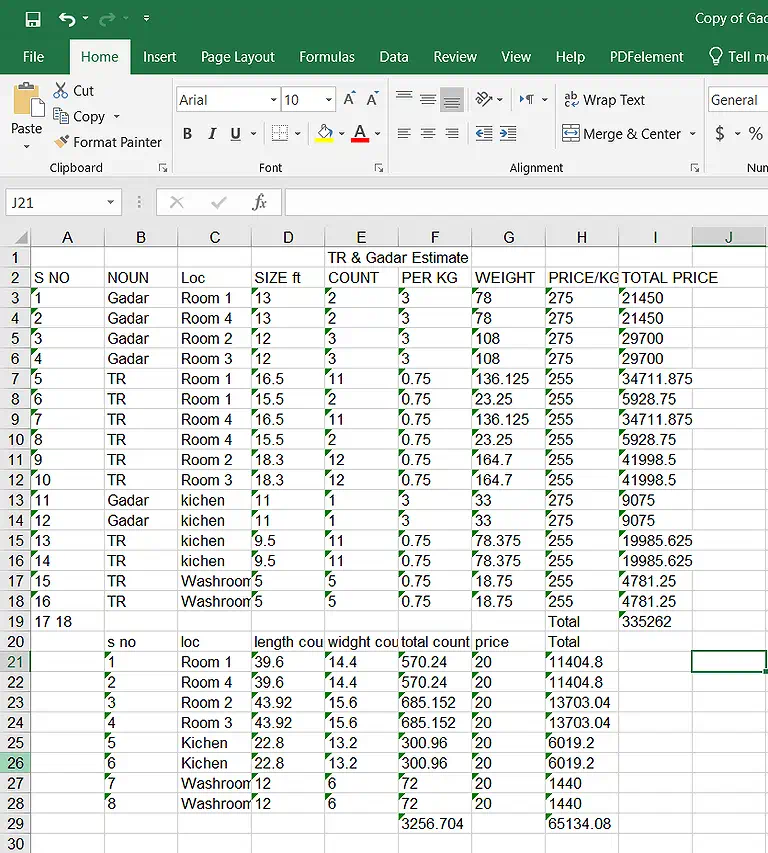Click the Tell me lightbulb icon
Viewport: 768px width, 853px height.
pos(716,57)
